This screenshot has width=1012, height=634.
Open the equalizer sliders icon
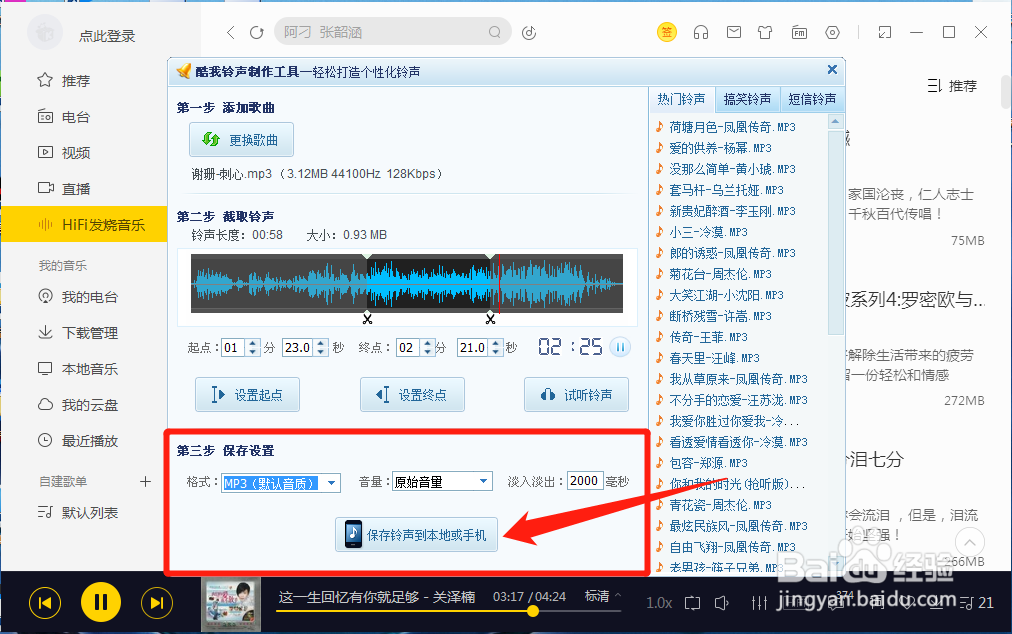(760, 603)
